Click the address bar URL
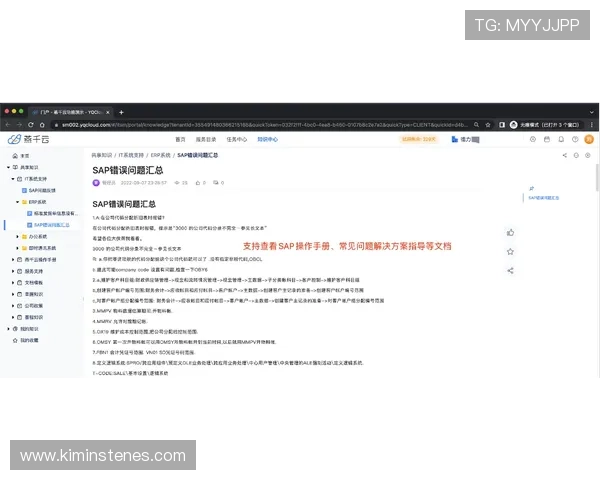The height and width of the screenshot is (480, 600). (x=264, y=125)
